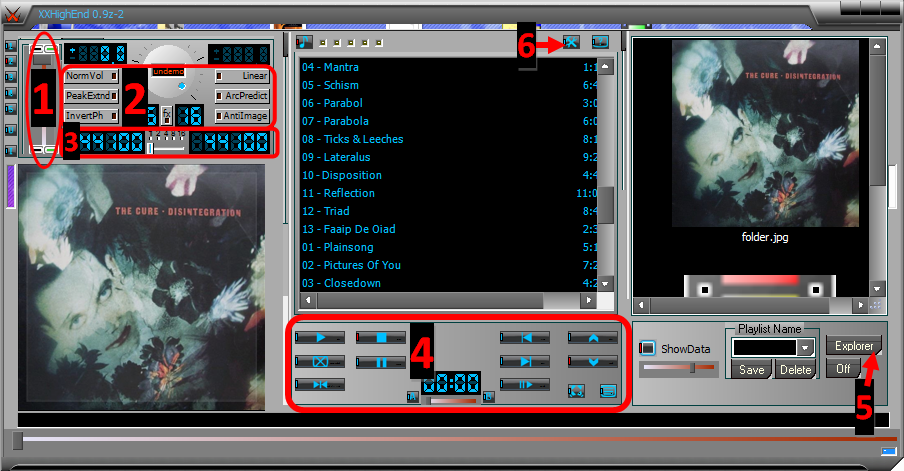The height and width of the screenshot is (471, 904).
Task: Click the undemo label on the knob
Action: pyautogui.click(x=169, y=71)
